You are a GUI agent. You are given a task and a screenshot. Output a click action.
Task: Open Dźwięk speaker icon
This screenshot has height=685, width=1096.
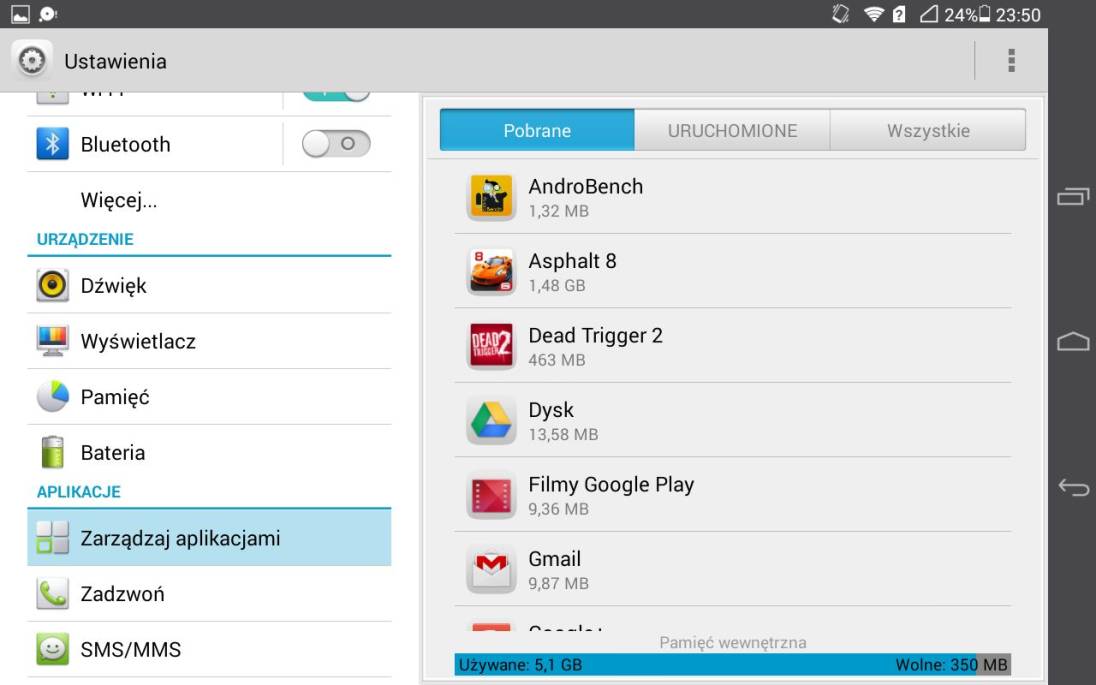point(52,285)
